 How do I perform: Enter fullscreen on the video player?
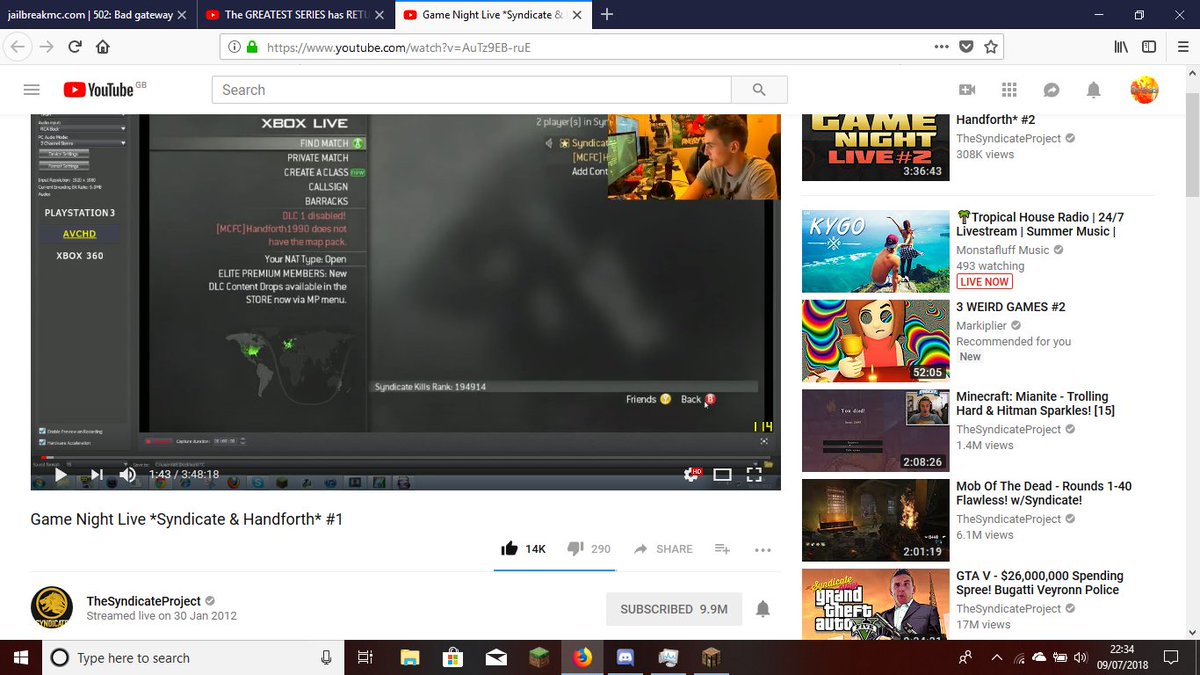(x=755, y=475)
